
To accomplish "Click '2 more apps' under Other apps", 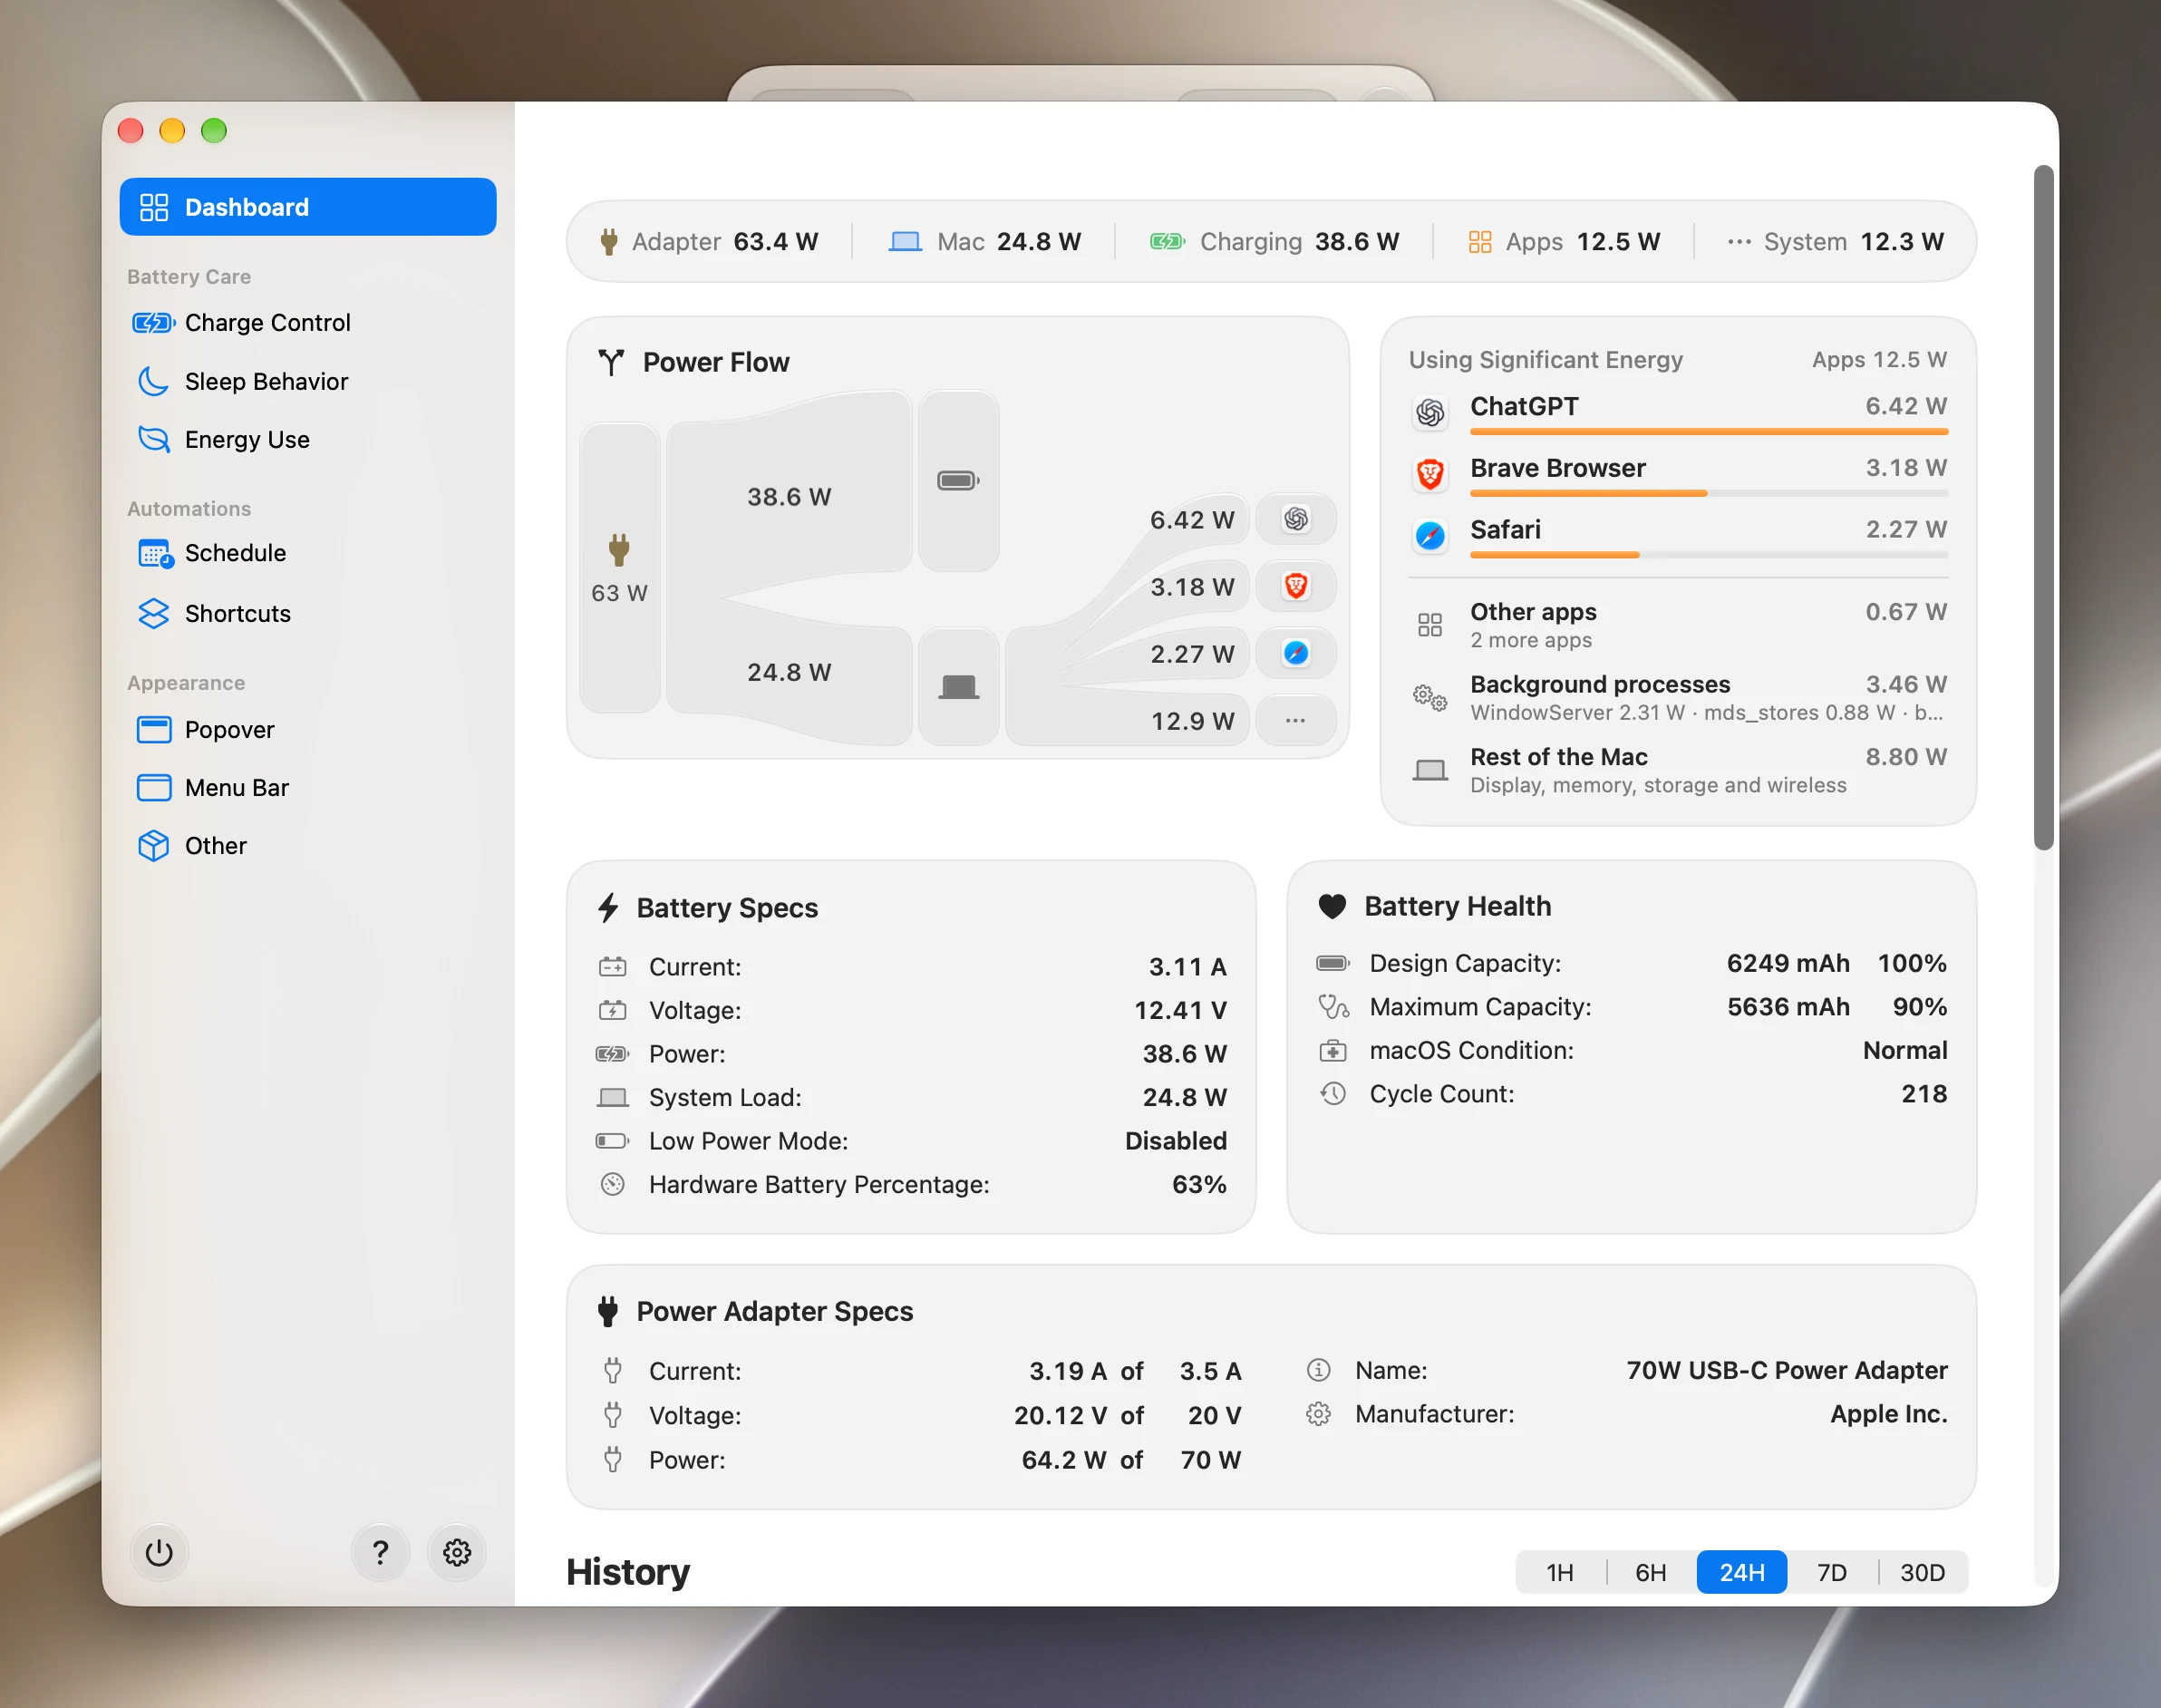I will point(1531,640).
